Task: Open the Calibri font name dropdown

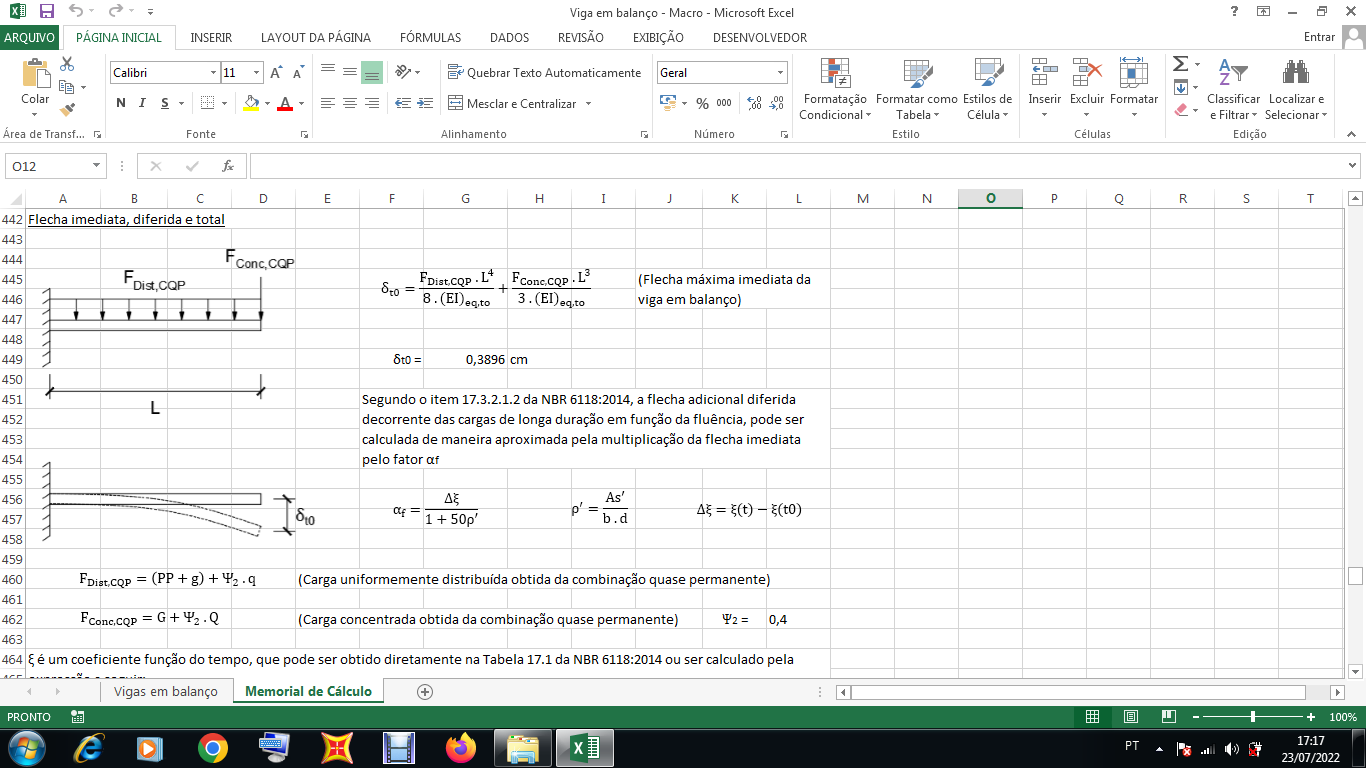Action: click(213, 73)
